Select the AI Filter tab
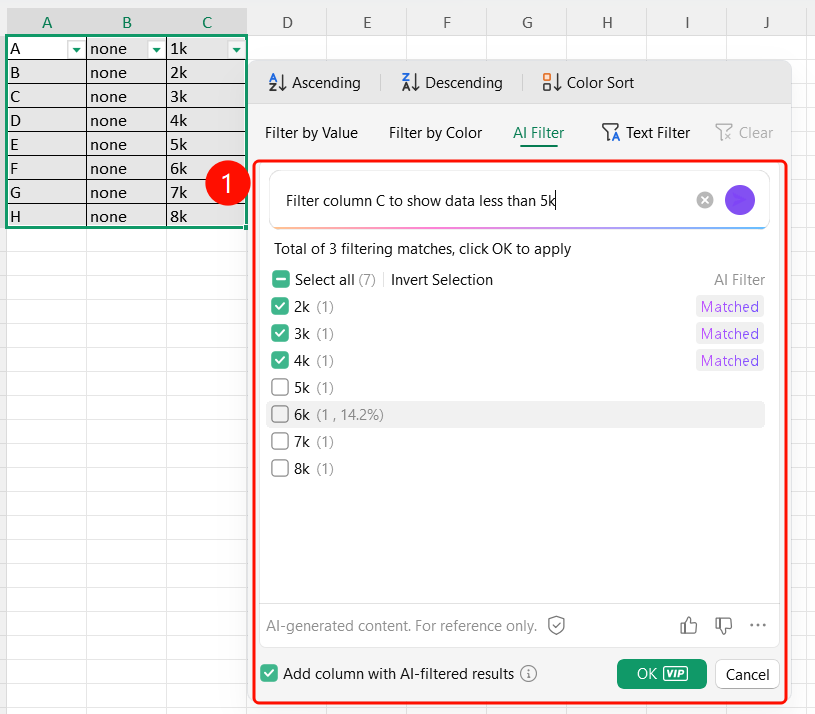Screen dimensions: 815x714 [538, 133]
